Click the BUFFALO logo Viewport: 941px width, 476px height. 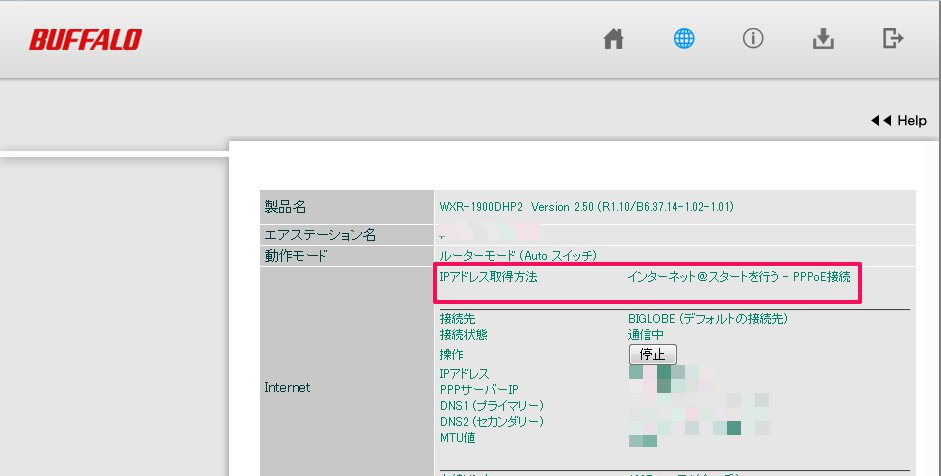(x=85, y=40)
